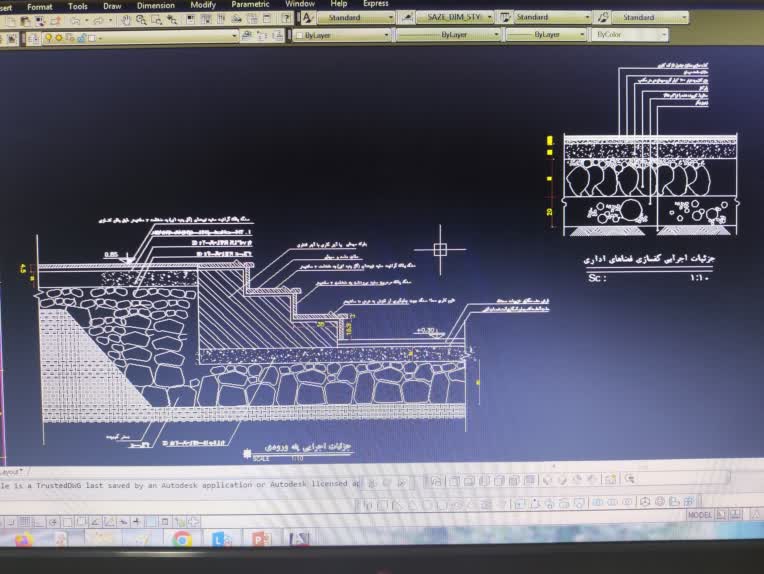Toggle the layer lock padlock icon
This screenshot has height=574, width=764.
(81, 38)
